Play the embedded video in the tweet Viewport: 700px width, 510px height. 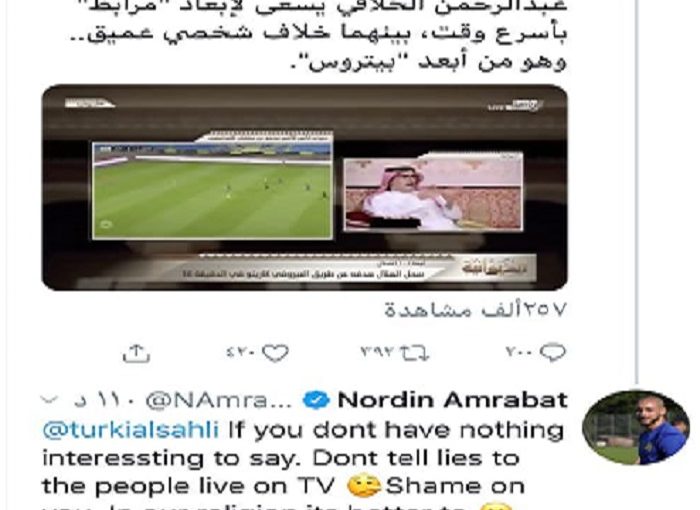tap(304, 188)
